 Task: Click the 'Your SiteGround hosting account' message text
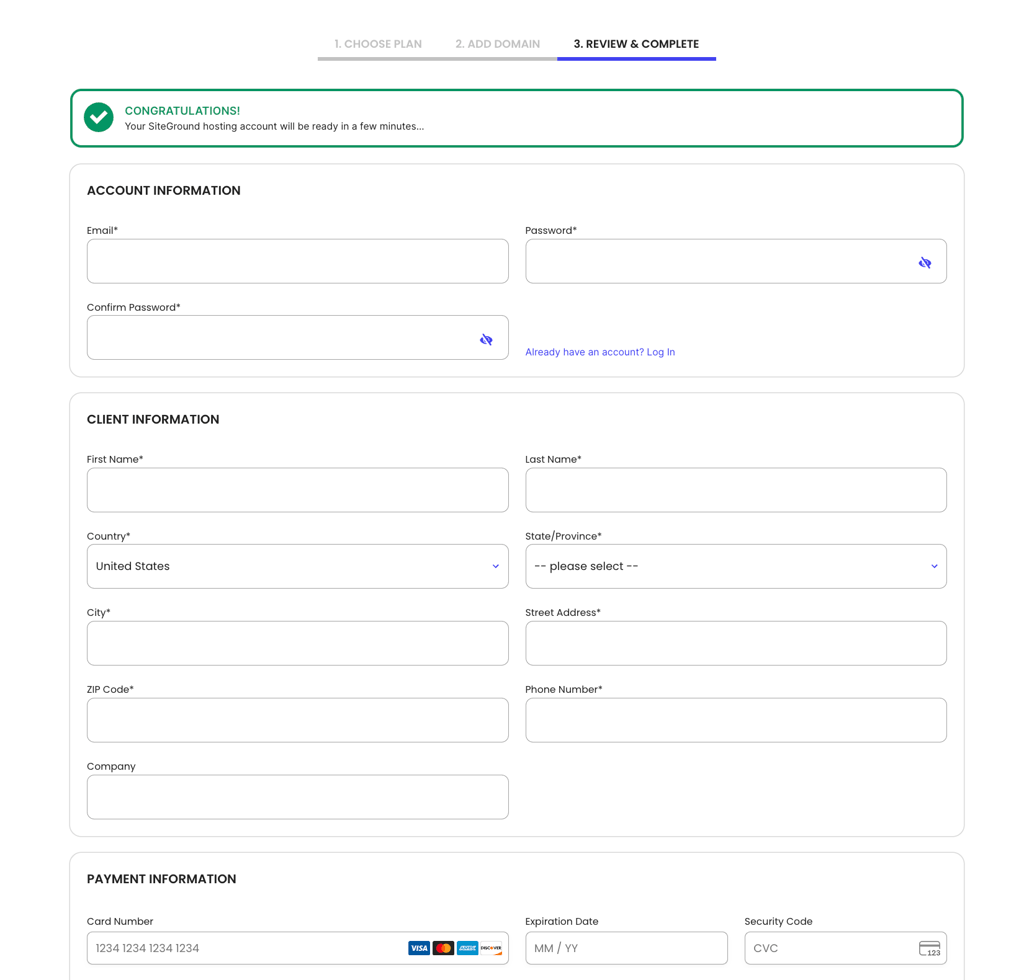coord(274,126)
